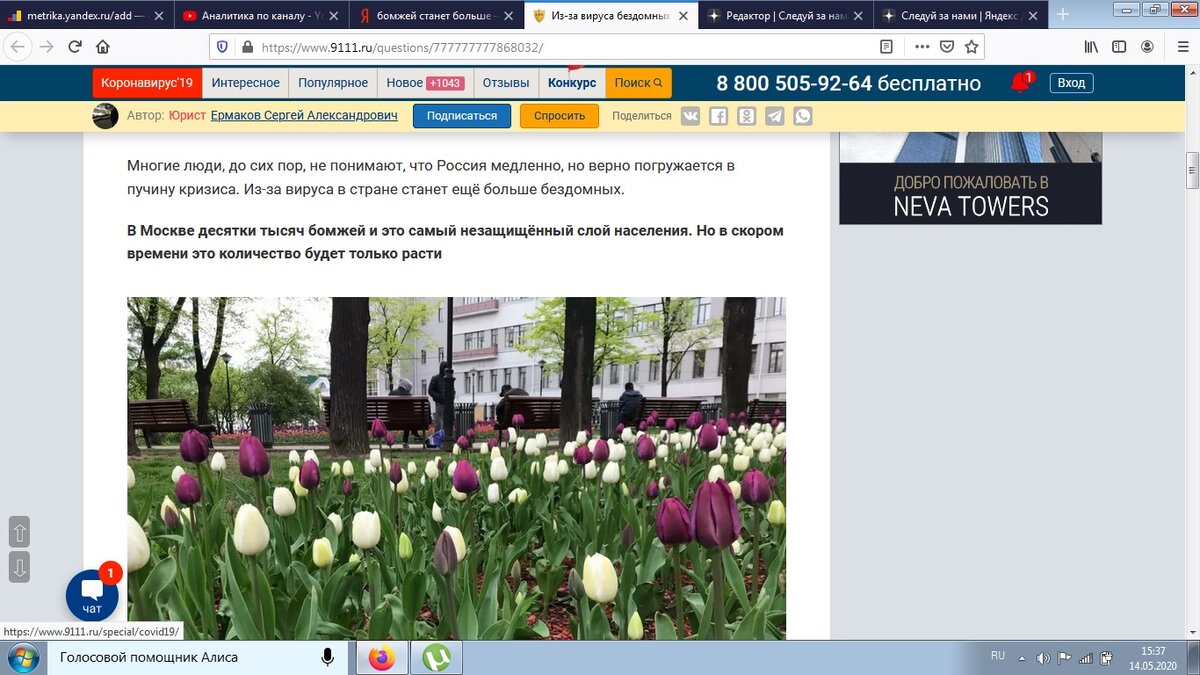This screenshot has width=1200, height=675.
Task: Click the Вход login button
Action: click(x=1071, y=83)
